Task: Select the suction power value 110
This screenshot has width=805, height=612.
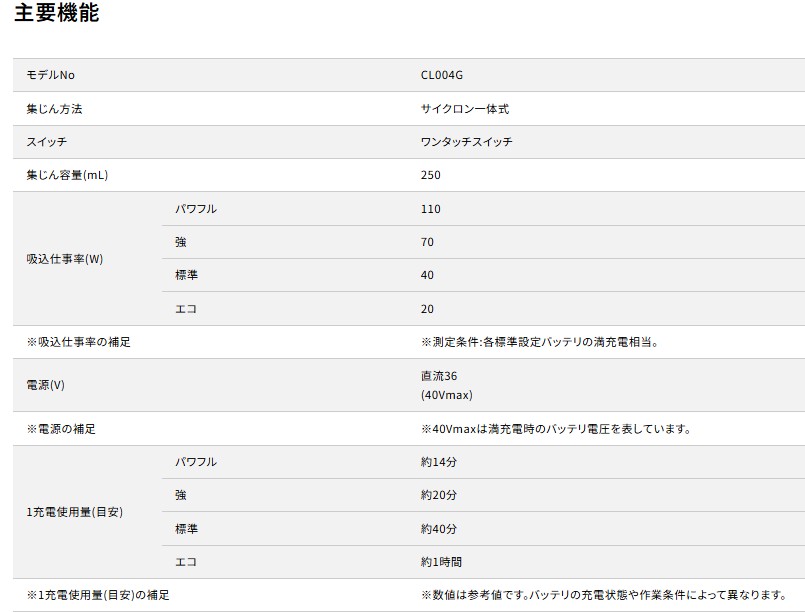Action: pyautogui.click(x=431, y=209)
